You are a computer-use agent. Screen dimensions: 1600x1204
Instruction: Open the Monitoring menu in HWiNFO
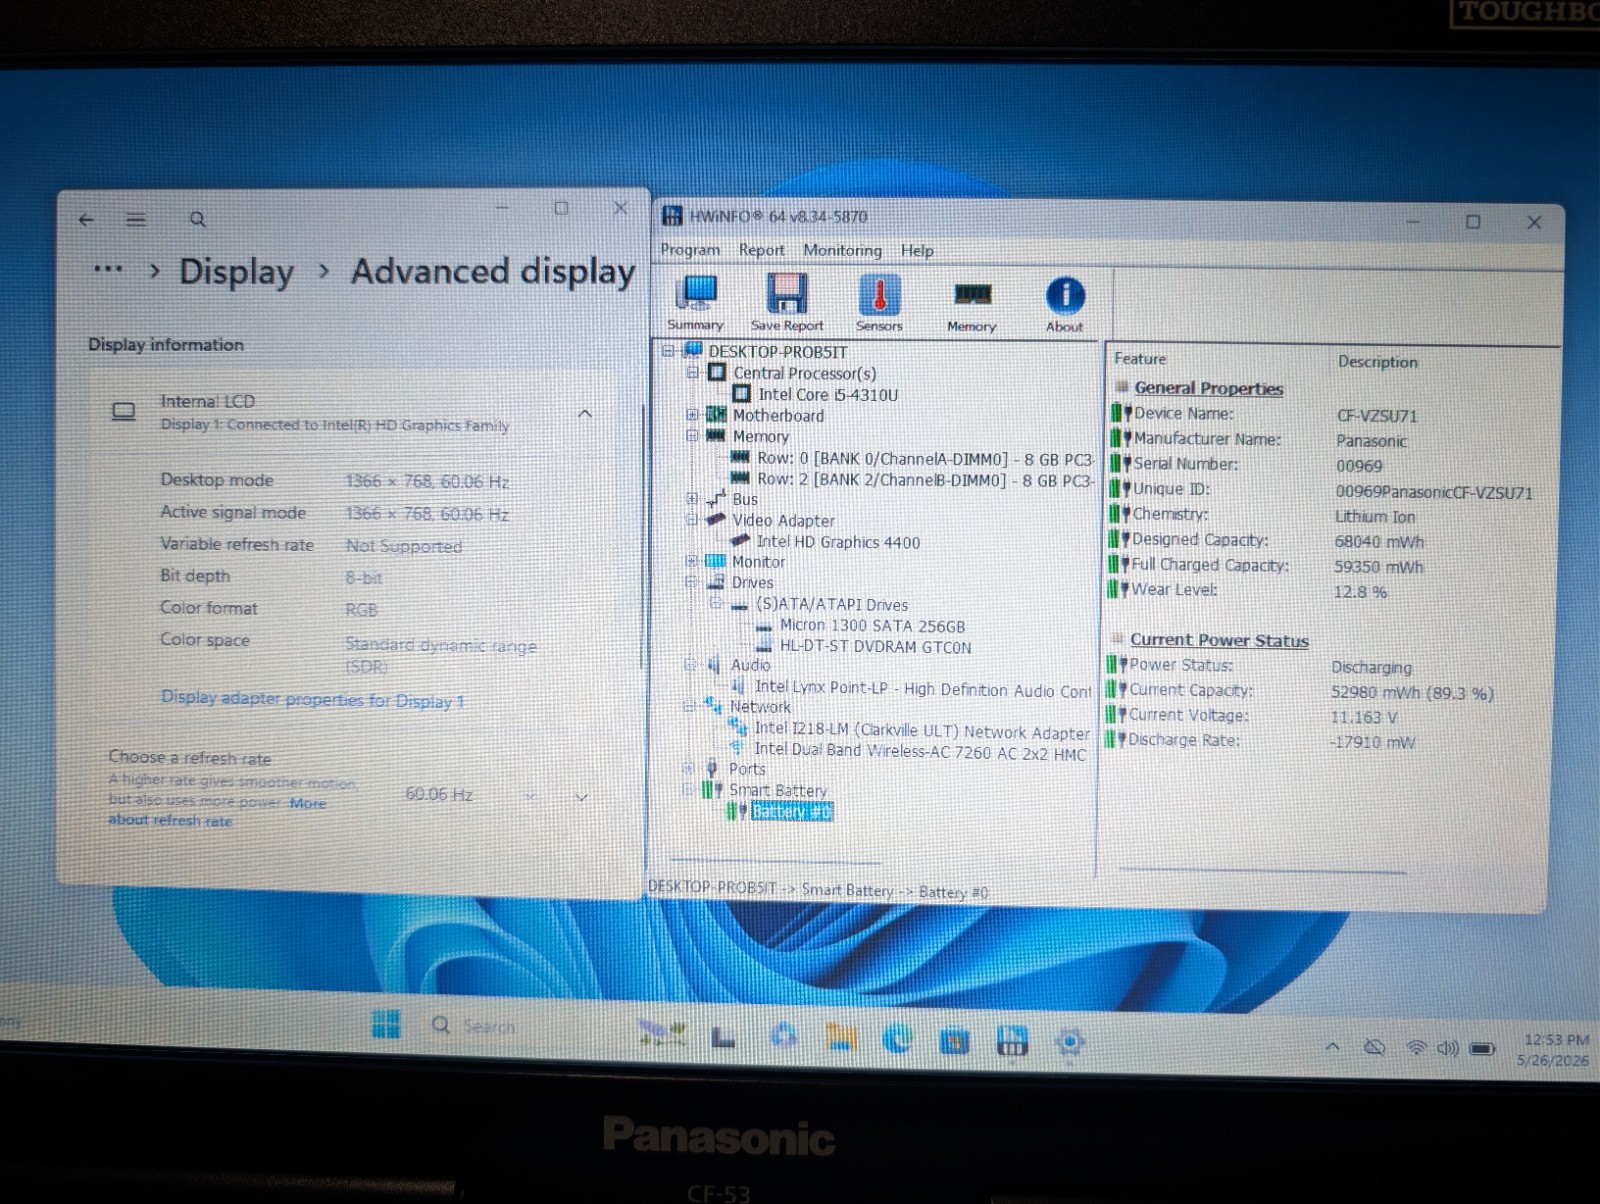click(842, 250)
